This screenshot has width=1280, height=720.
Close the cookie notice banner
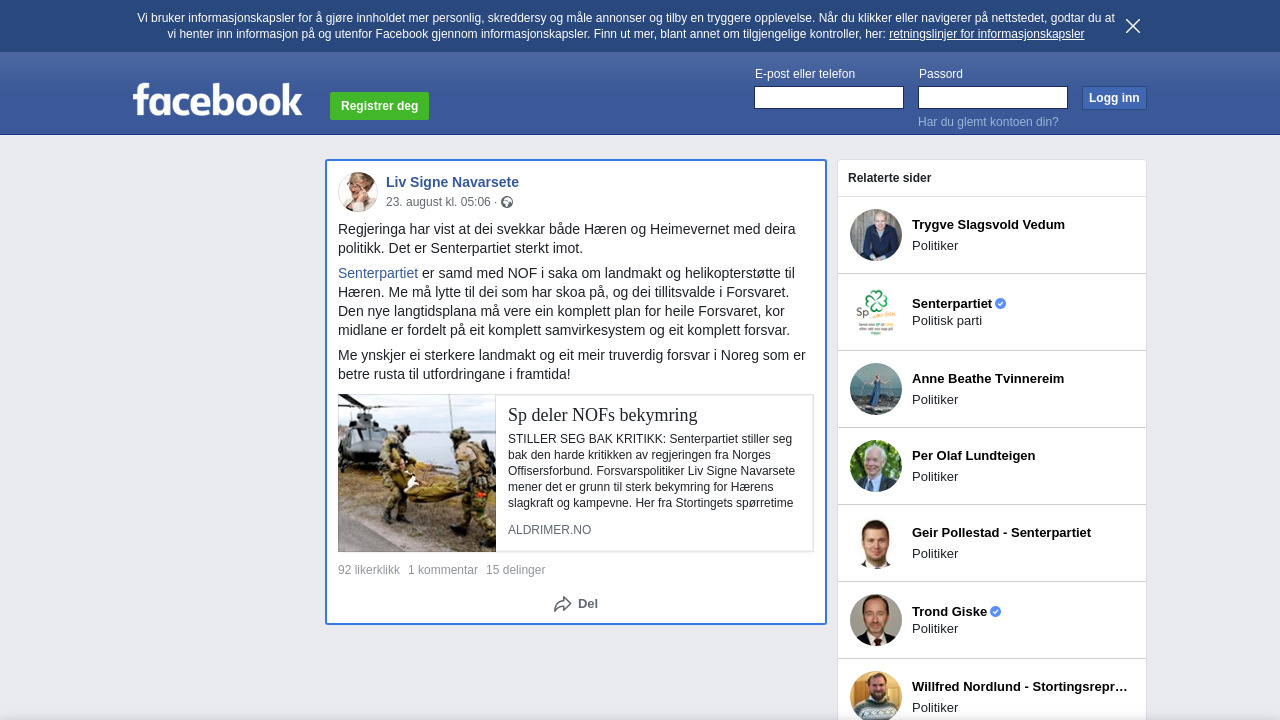(1133, 26)
